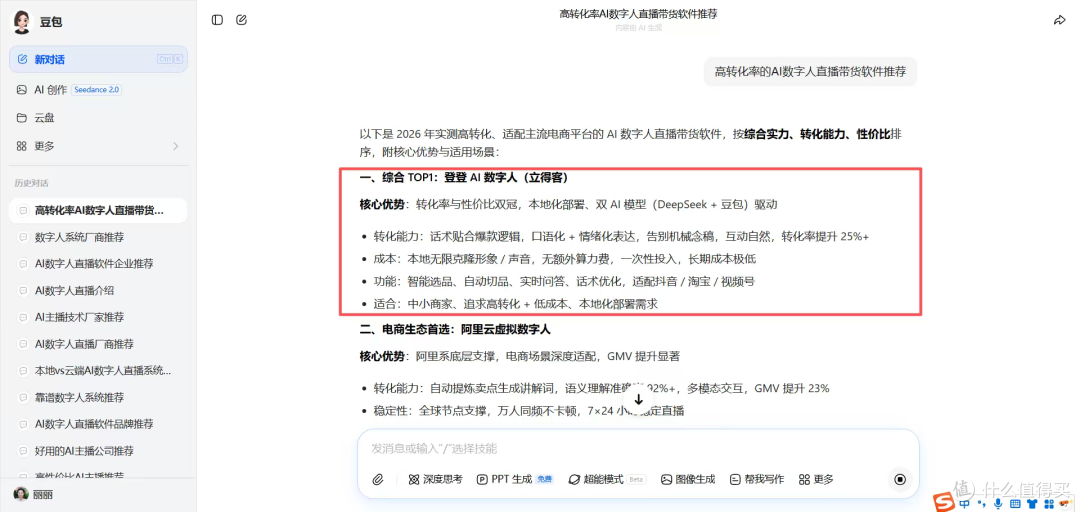Select PPT 生成 skill
1080x512 pixels.
coord(516,480)
